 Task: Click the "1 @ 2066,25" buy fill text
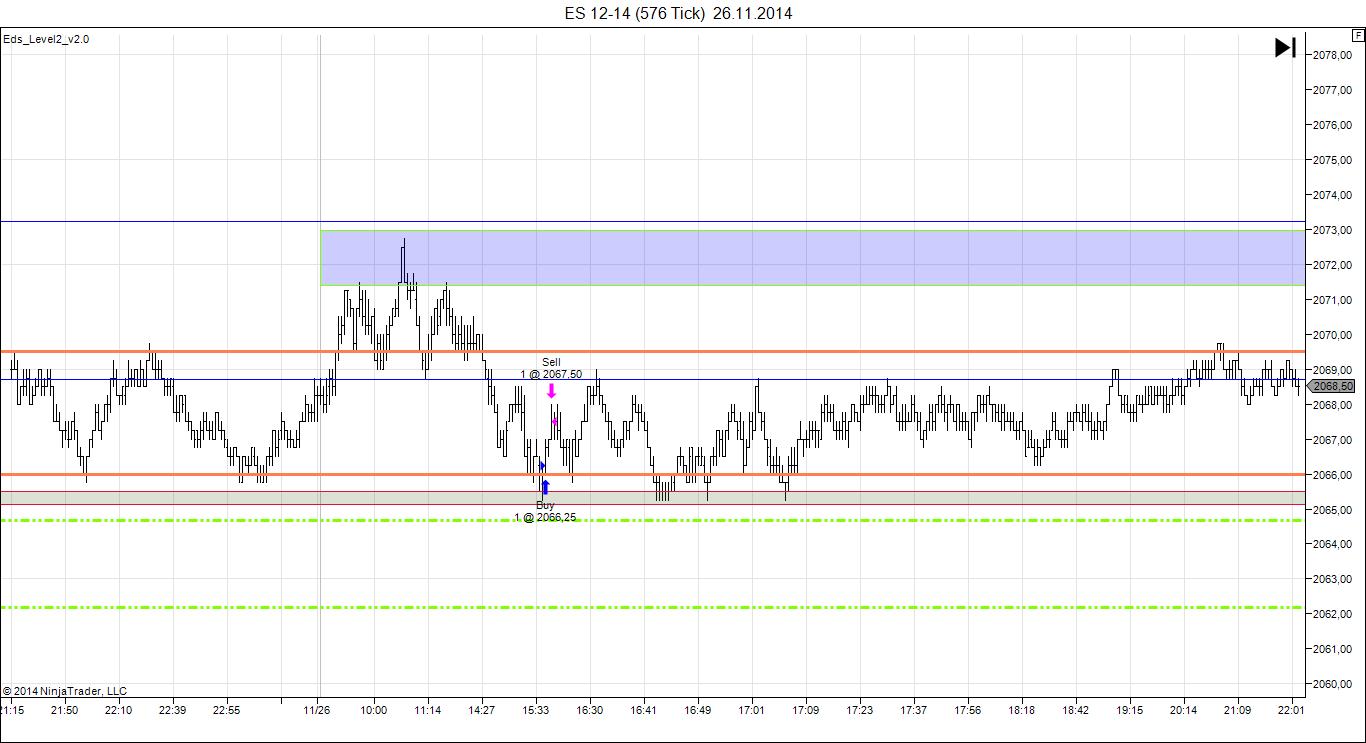(545, 517)
